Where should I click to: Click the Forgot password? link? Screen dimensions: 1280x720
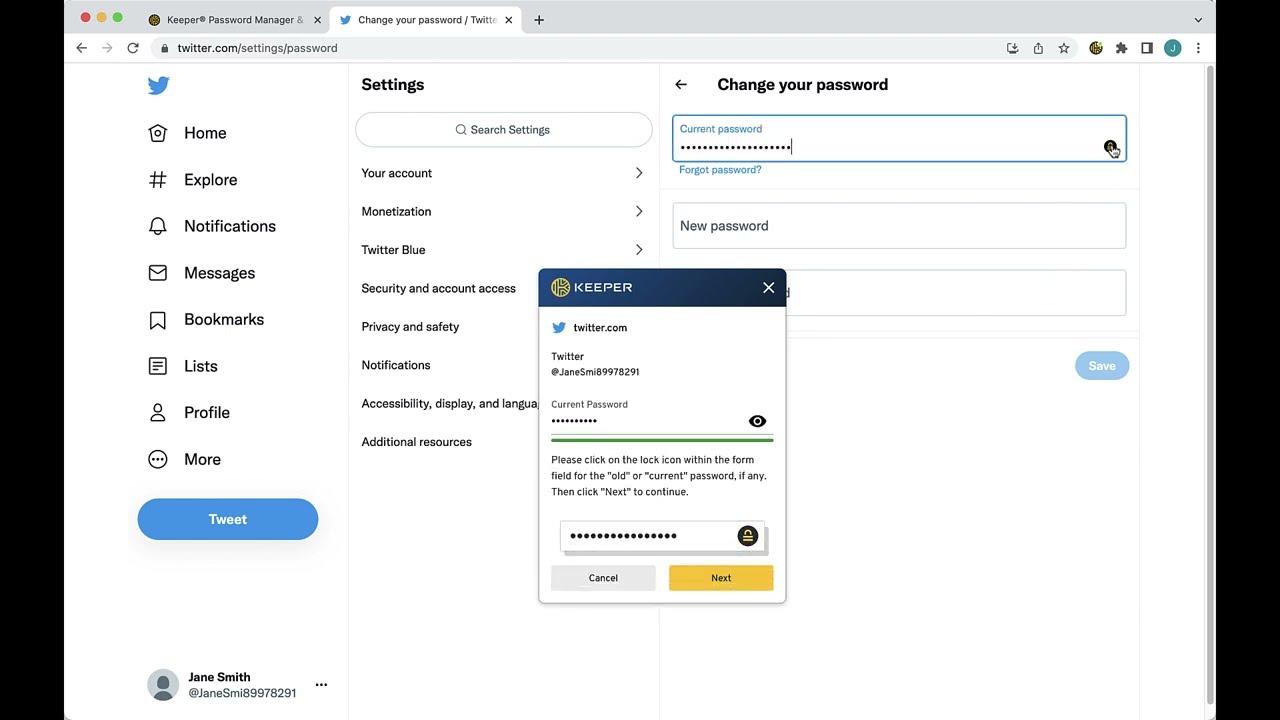(x=720, y=170)
